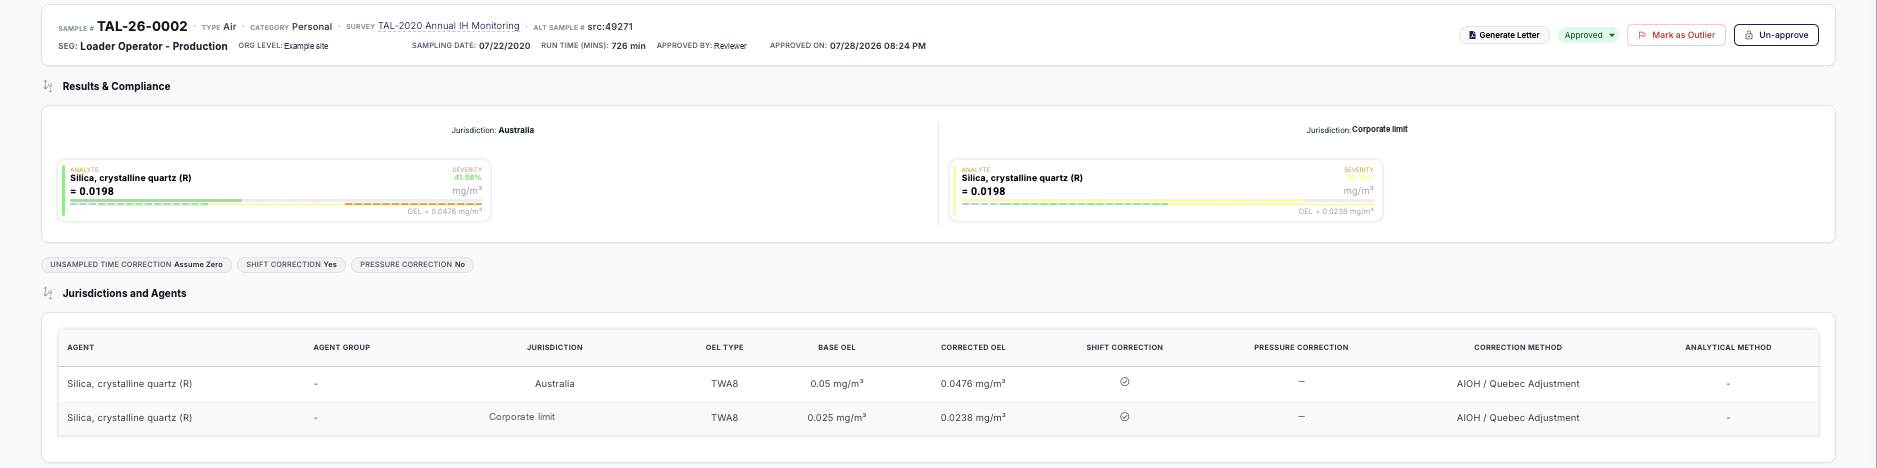Click the CORRECTED OEL column header
The height and width of the screenshot is (468, 1877).
pyautogui.click(x=973, y=347)
